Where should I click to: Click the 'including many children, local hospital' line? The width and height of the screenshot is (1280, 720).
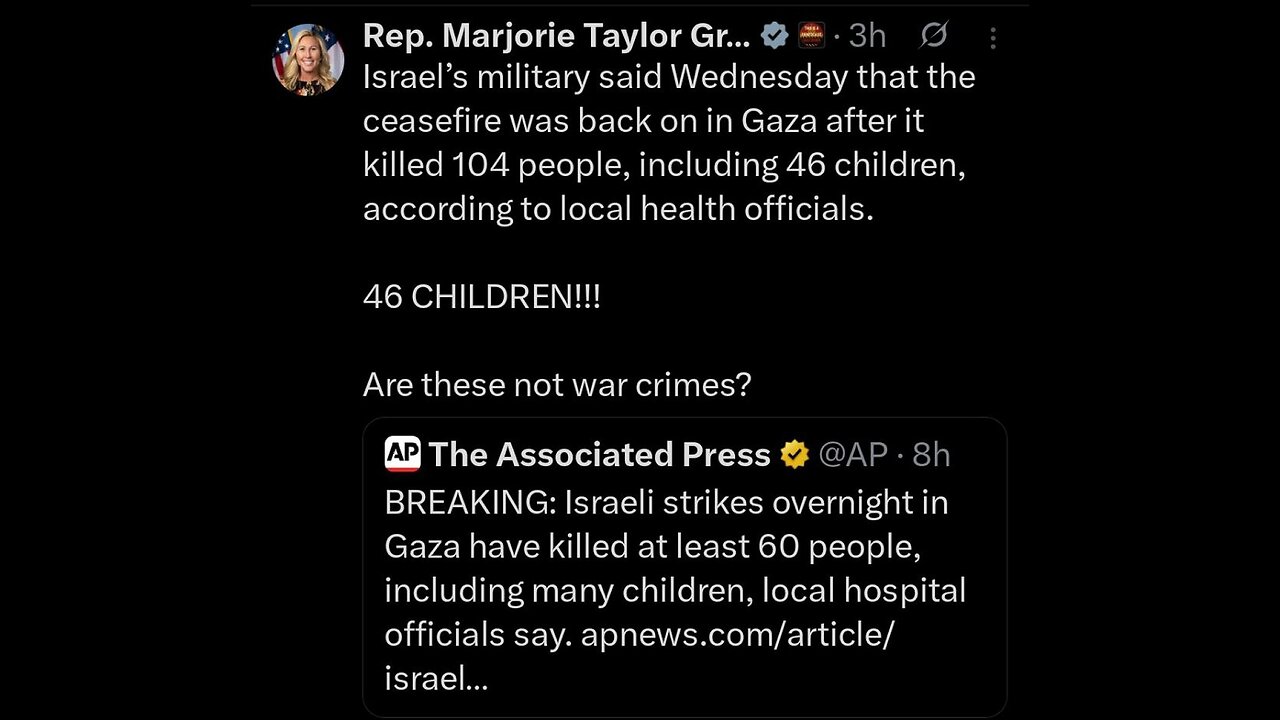(675, 590)
